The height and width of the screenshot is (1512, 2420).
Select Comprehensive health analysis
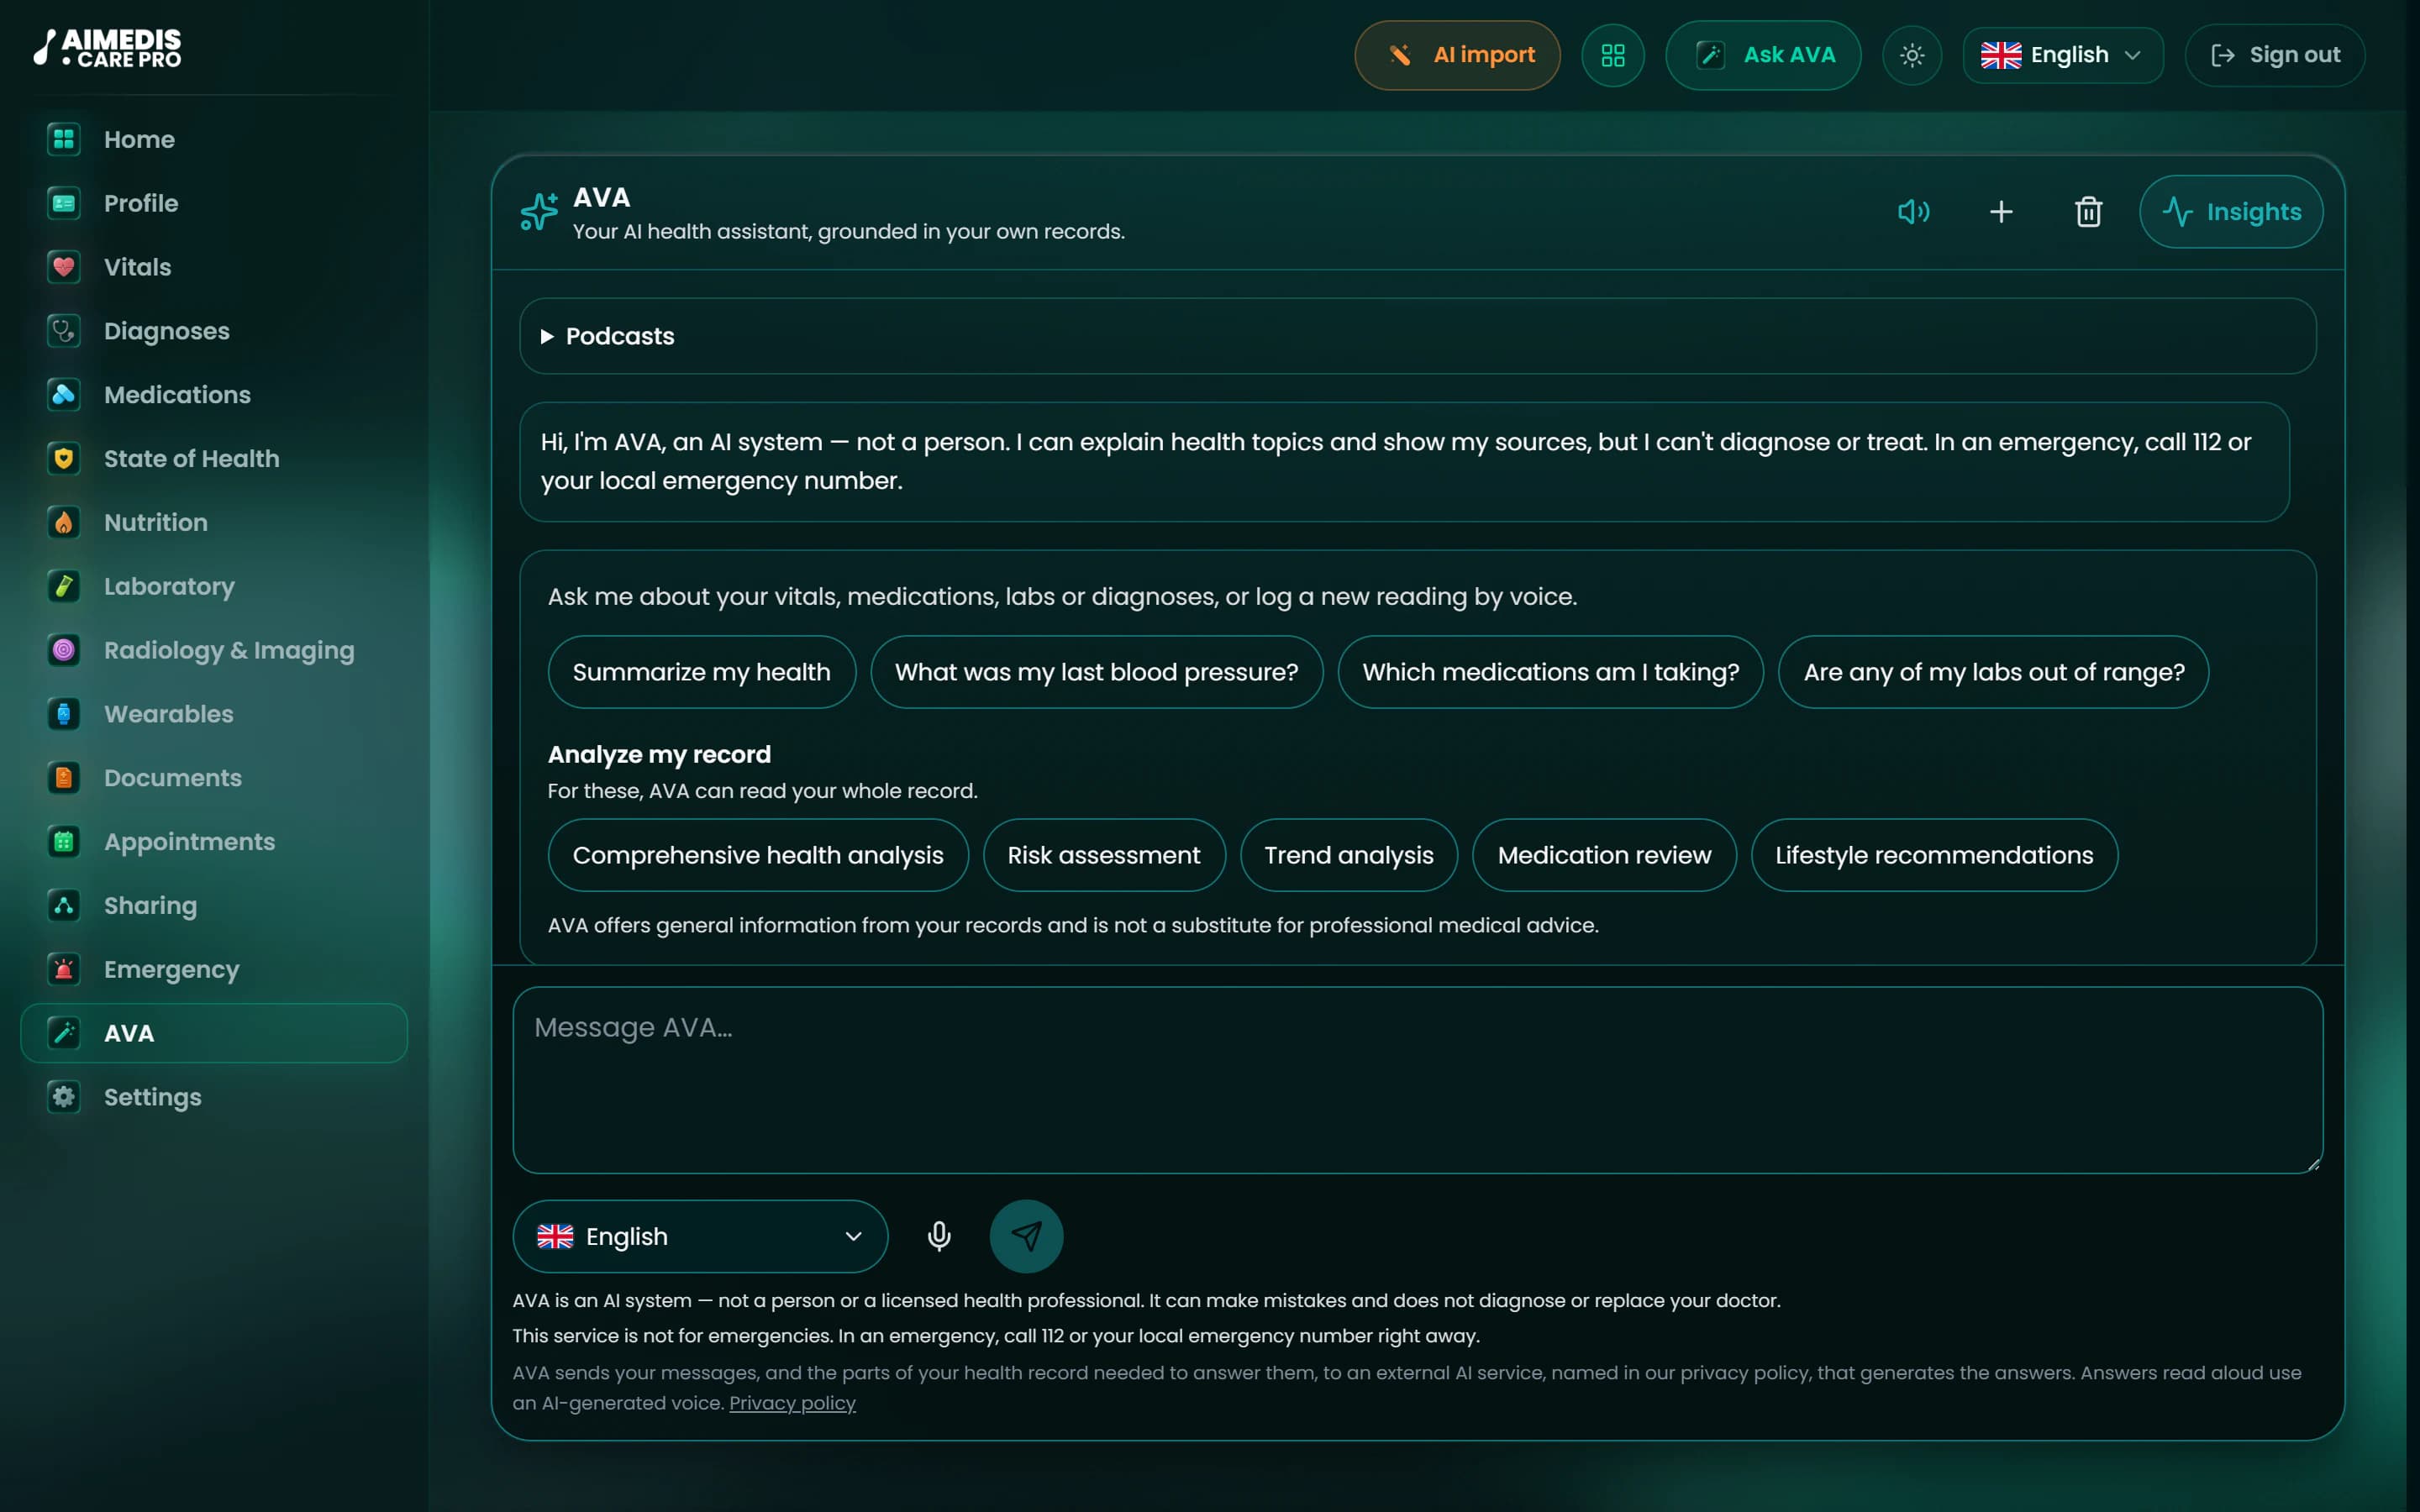coord(758,855)
